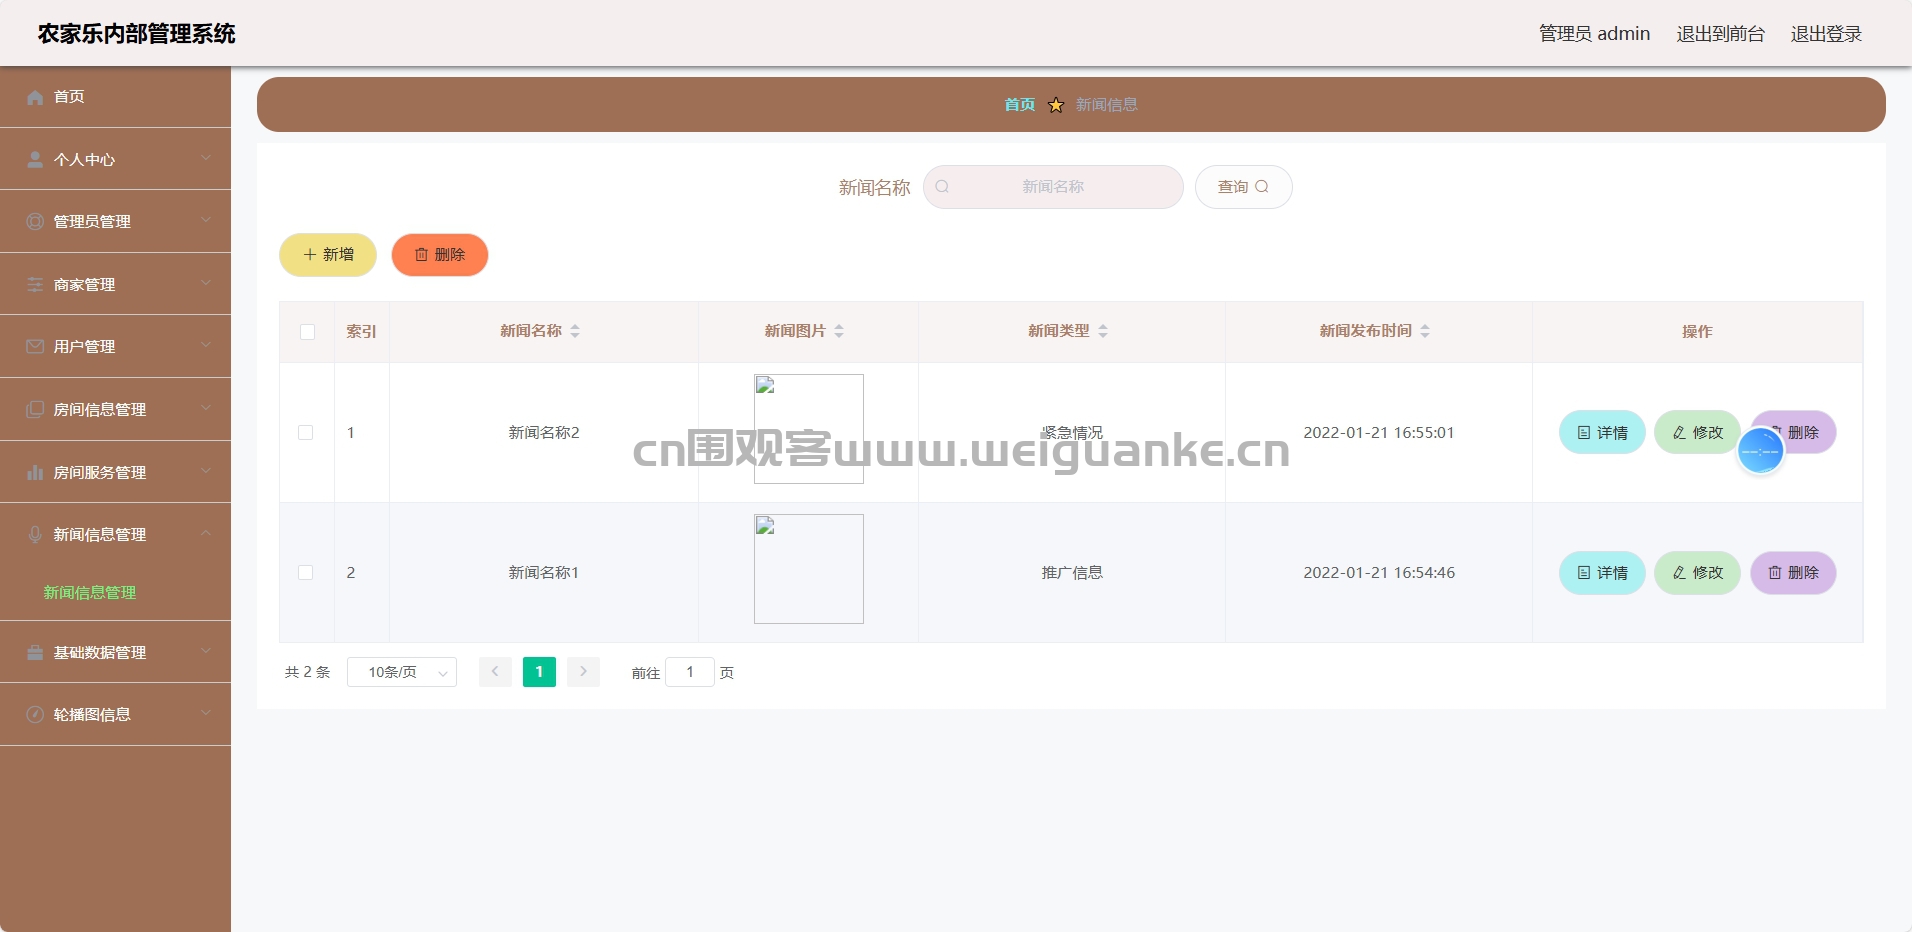Sort by 新闻图片 column arrows
This screenshot has height=932, width=1912.
coord(839,331)
